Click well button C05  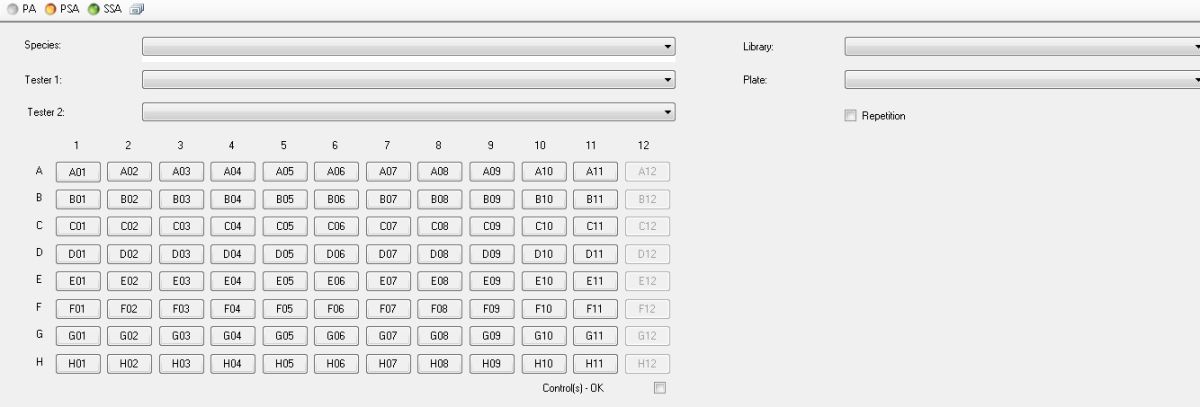285,226
